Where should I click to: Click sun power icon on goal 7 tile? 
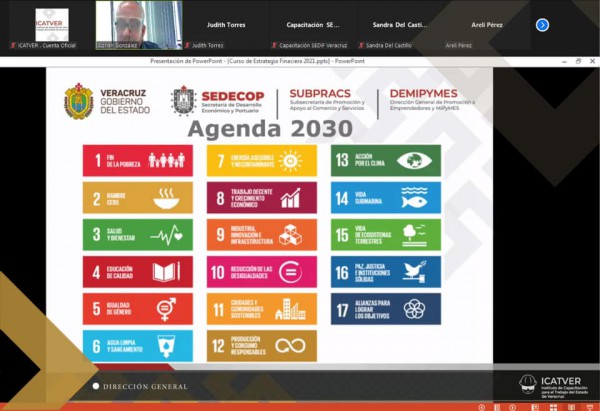(290, 161)
